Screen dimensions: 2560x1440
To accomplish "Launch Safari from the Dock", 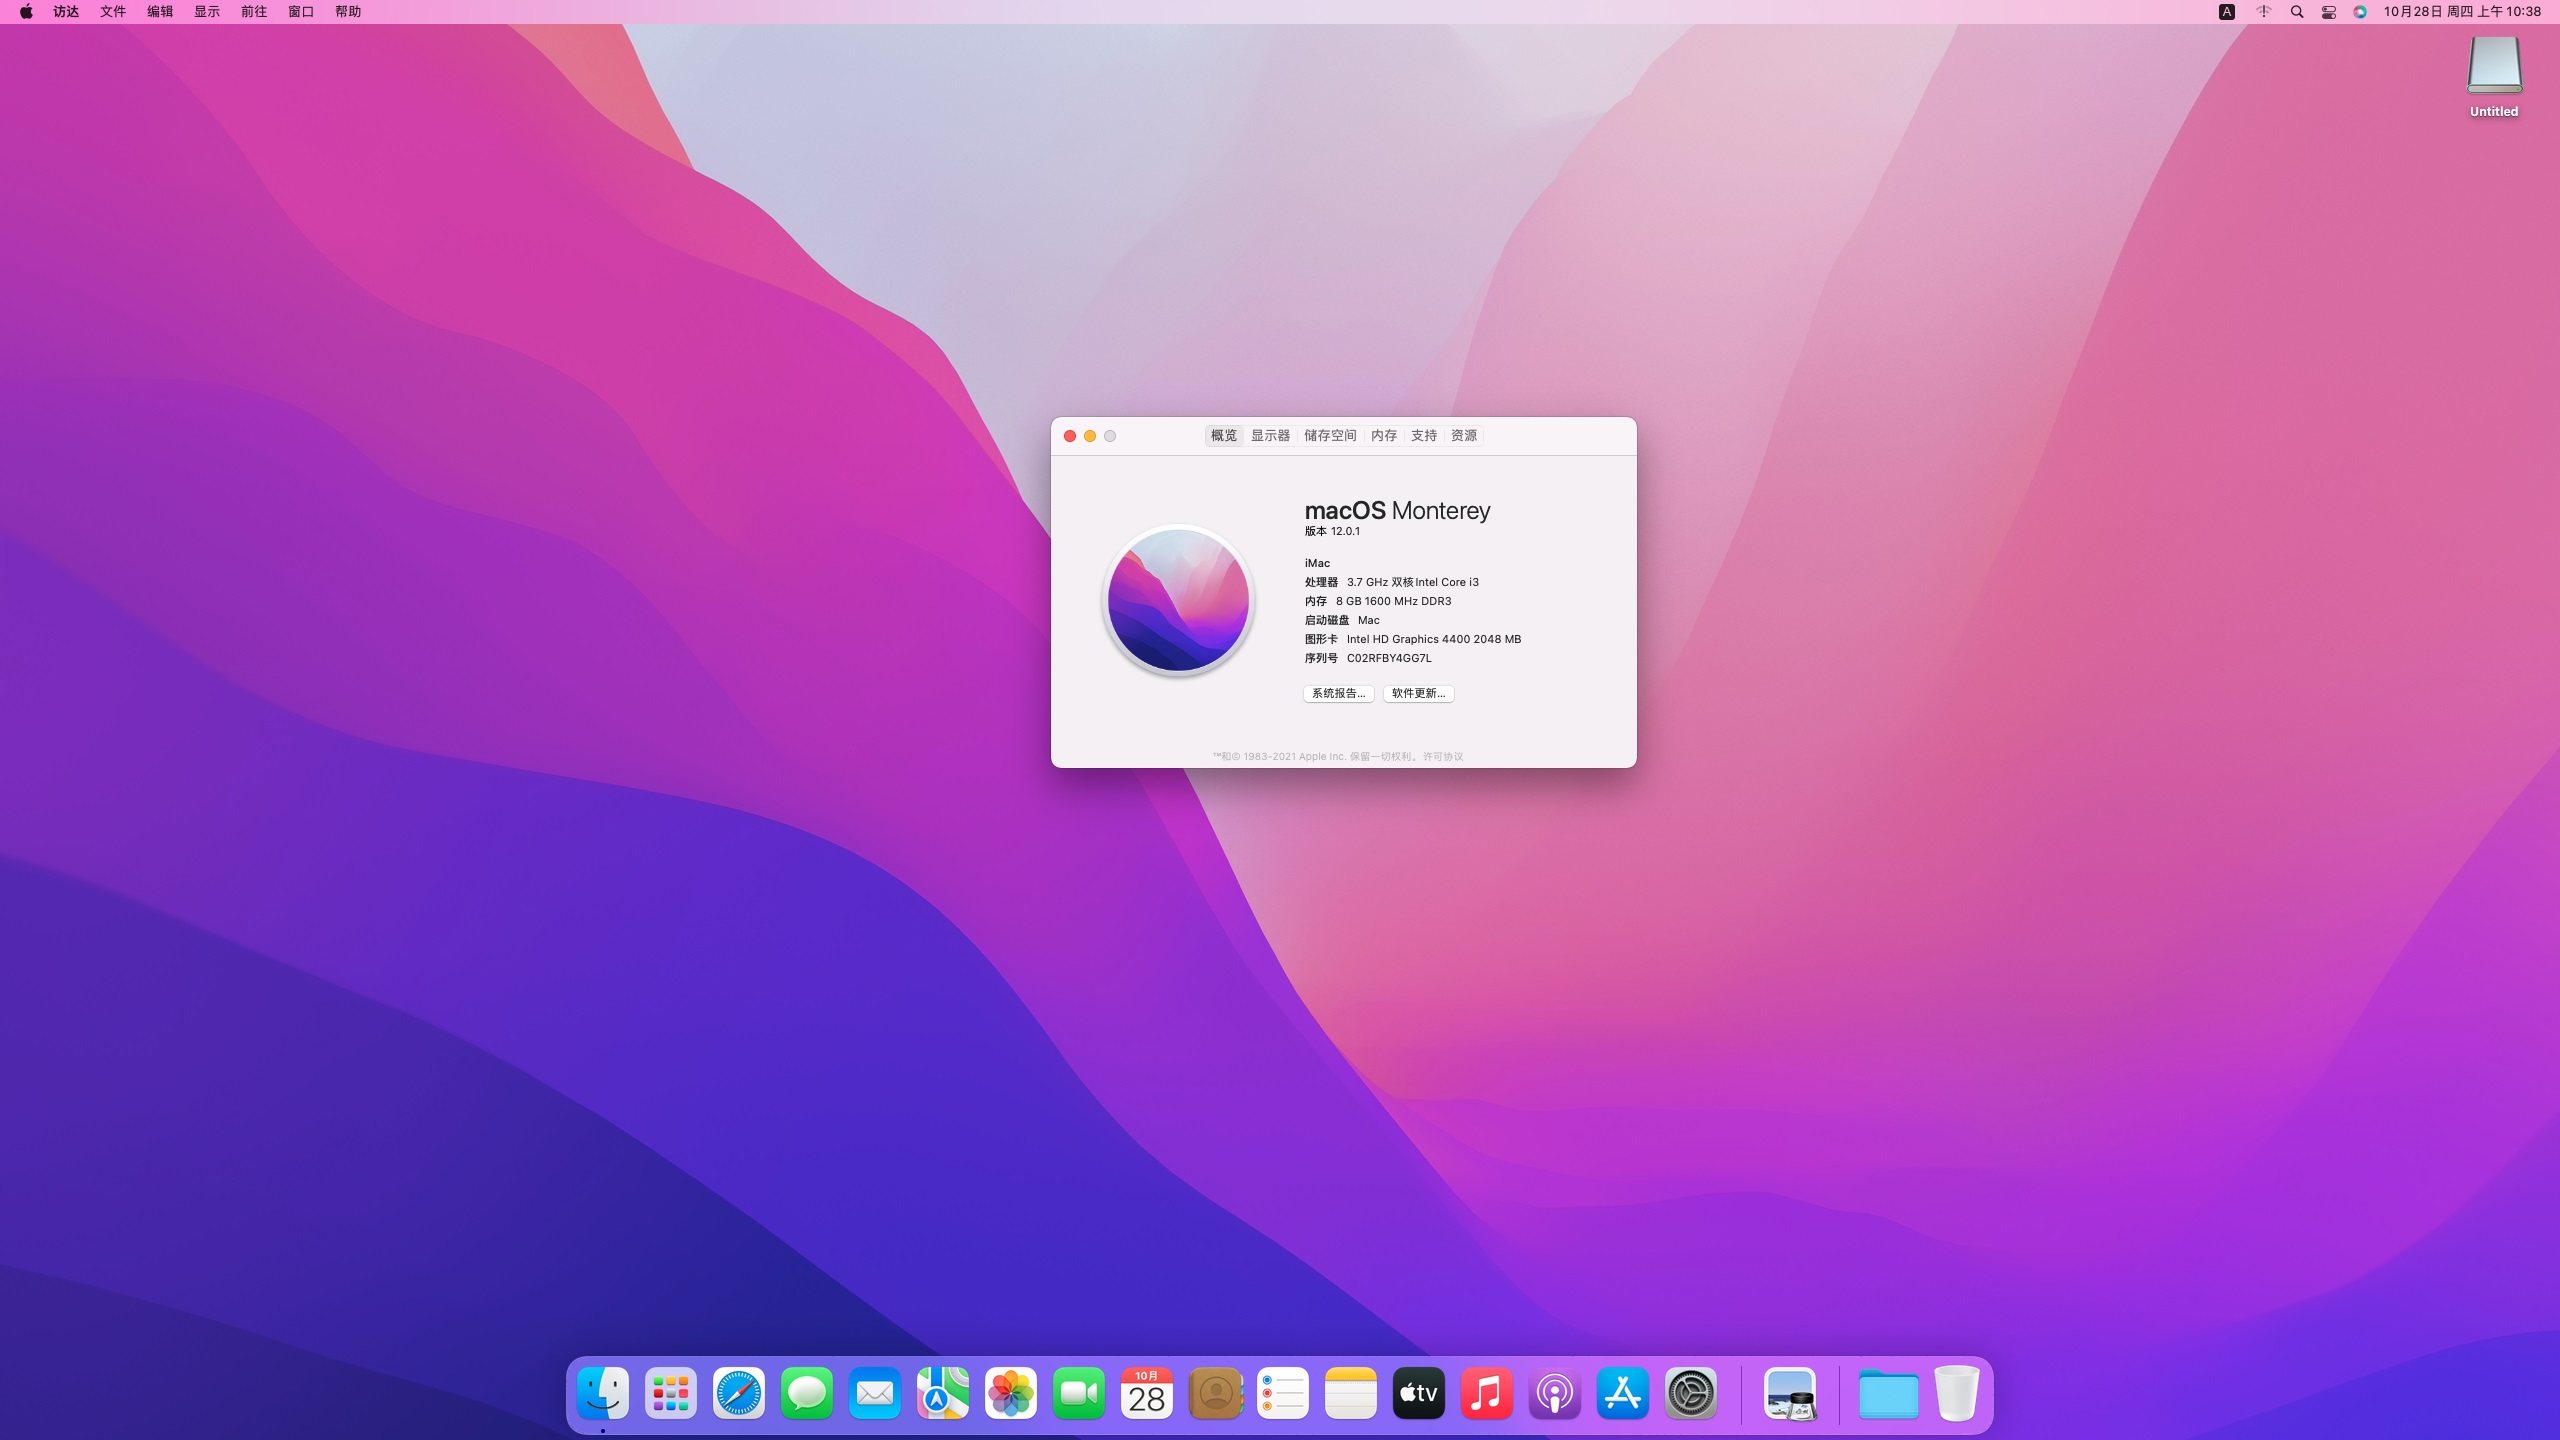I will click(739, 1393).
